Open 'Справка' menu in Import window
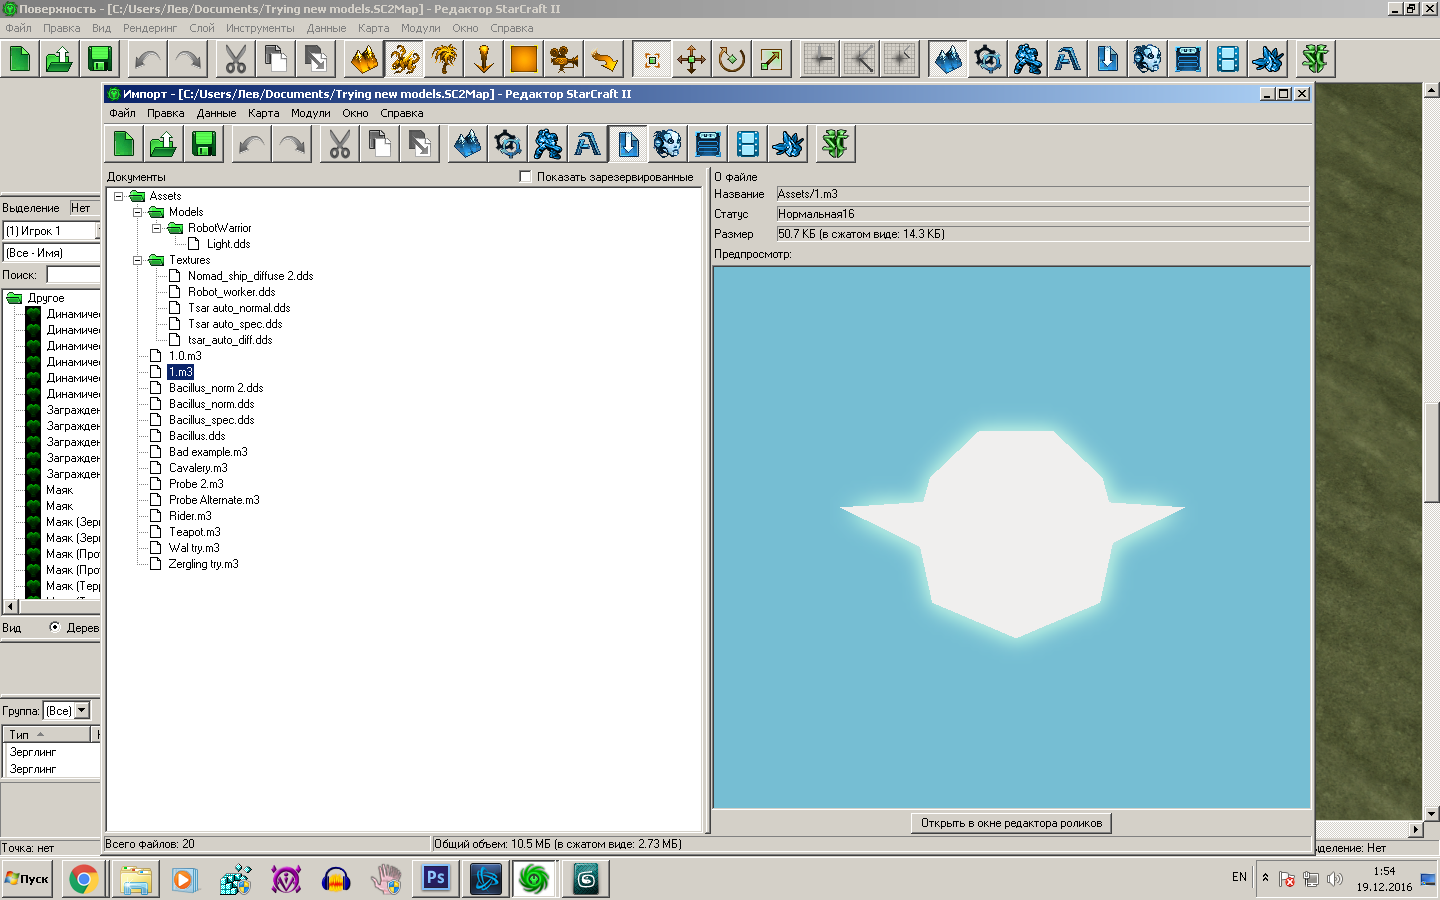This screenshot has width=1440, height=900. click(402, 113)
